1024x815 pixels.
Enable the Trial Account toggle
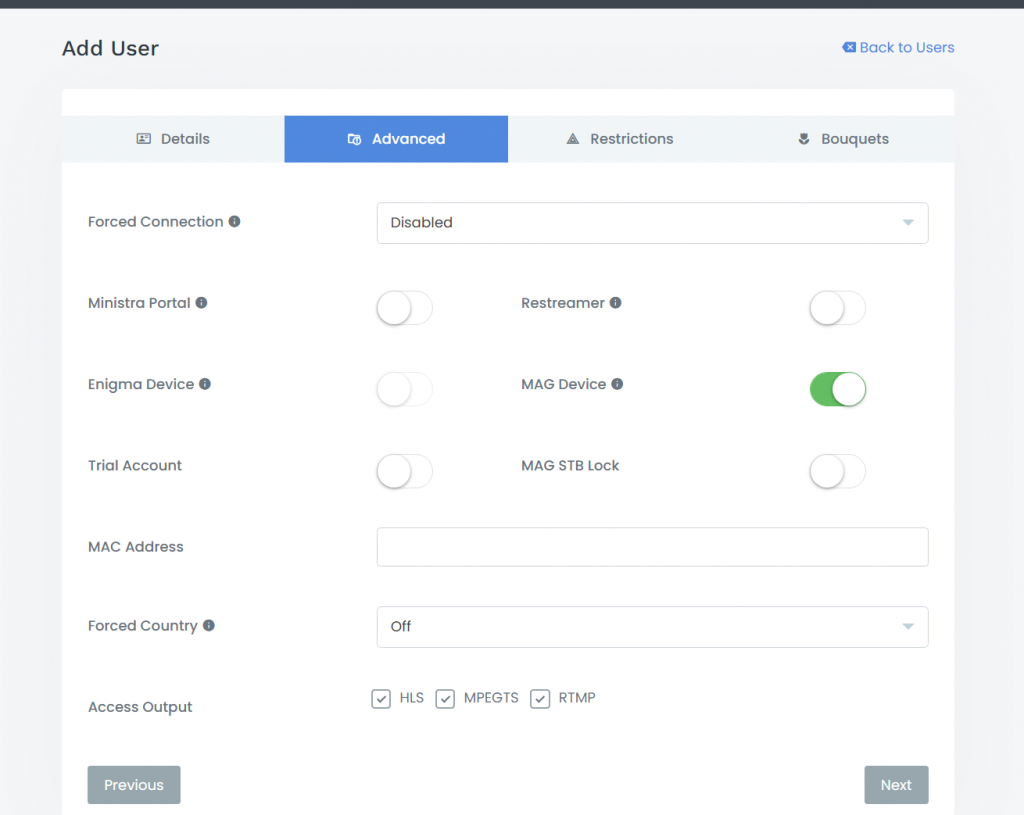404,471
